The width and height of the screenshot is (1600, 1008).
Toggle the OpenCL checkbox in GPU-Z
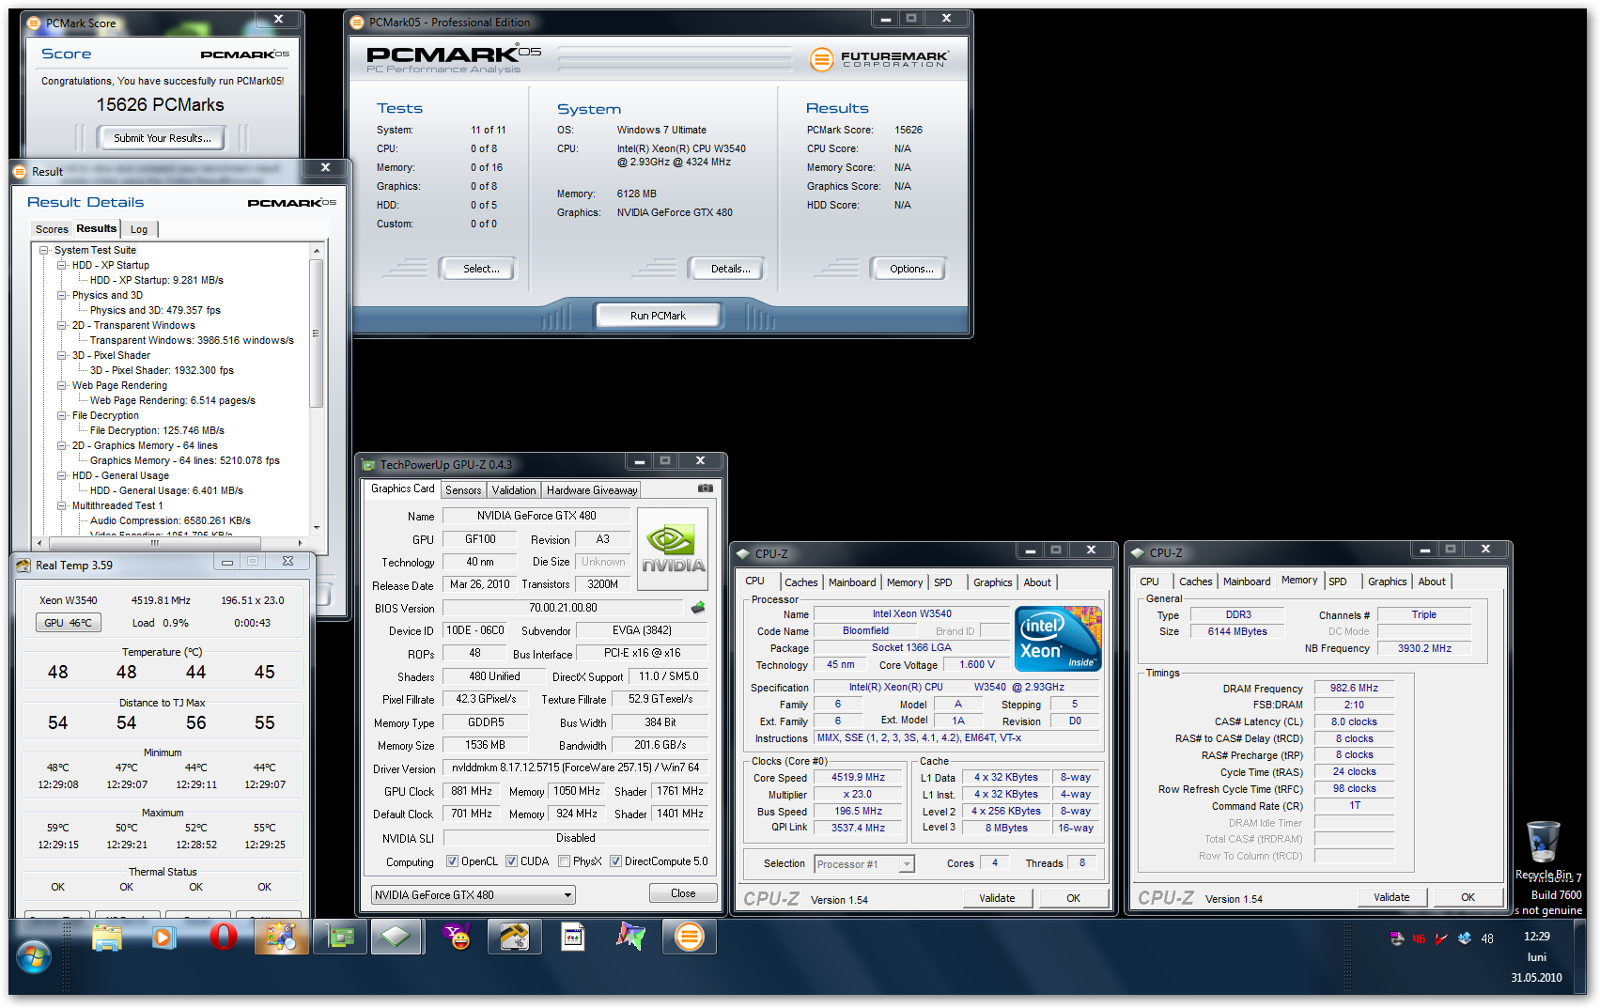point(452,861)
